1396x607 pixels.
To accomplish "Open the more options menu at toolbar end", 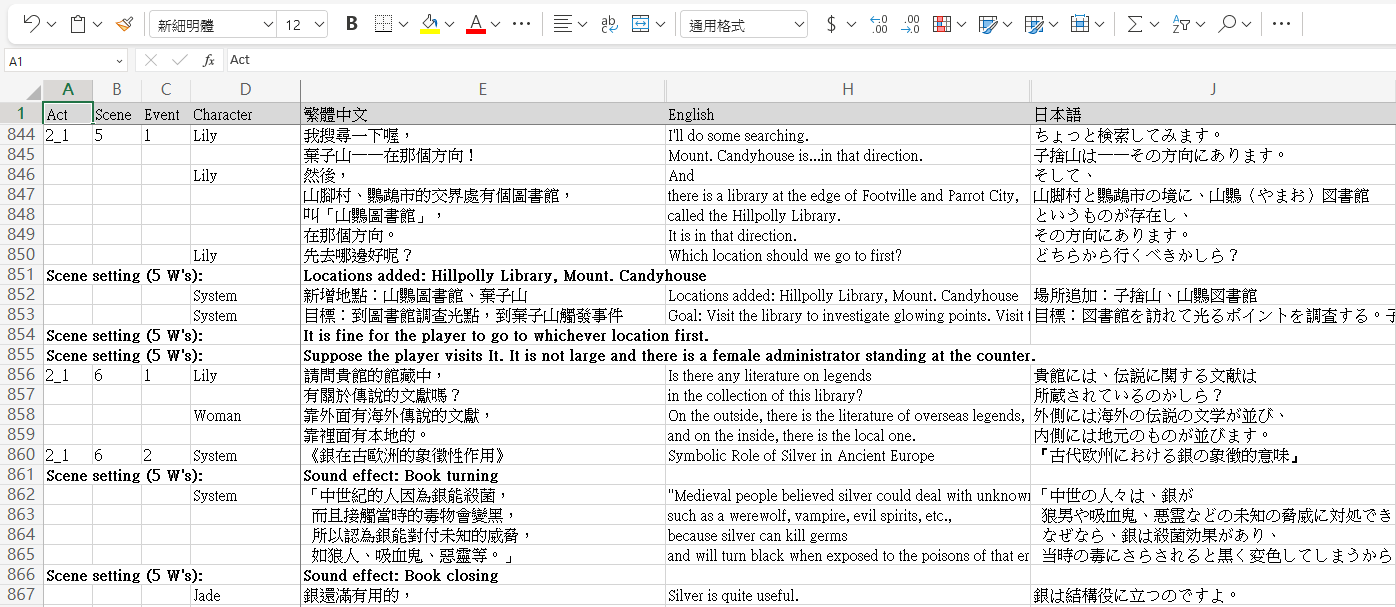I will pos(1281,24).
